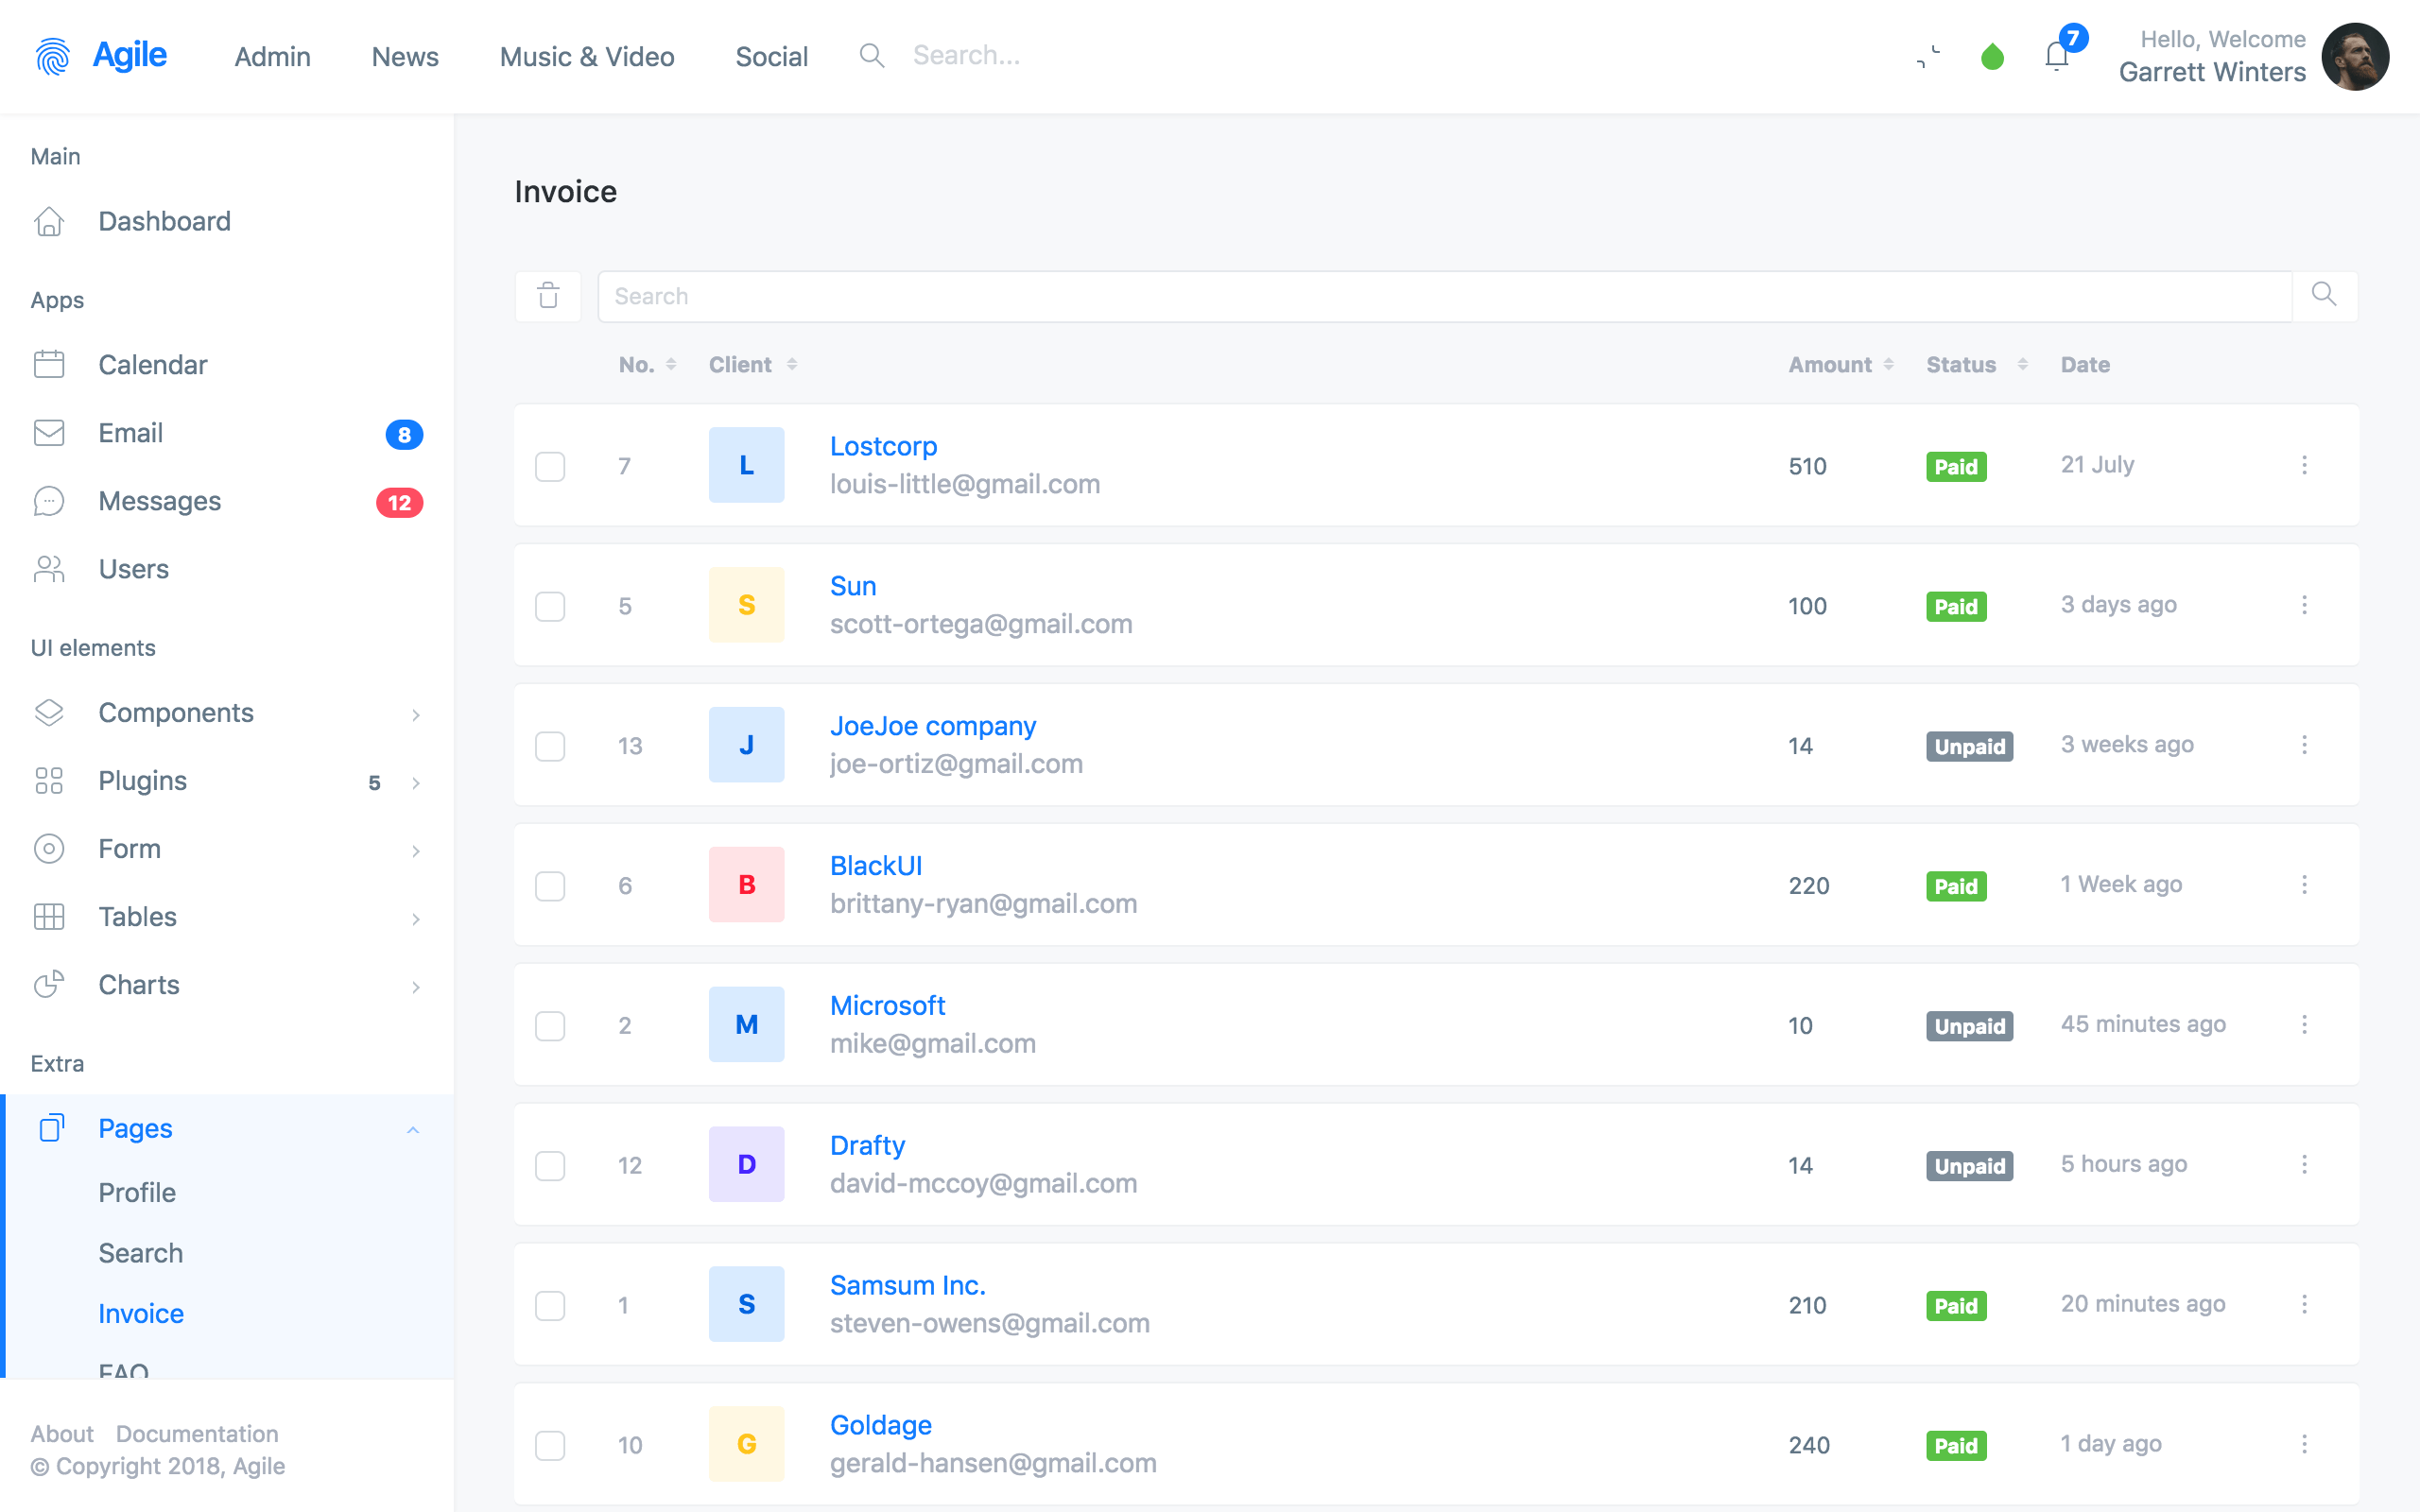The image size is (2420, 1512).
Task: Toggle checkbox for Microsoft invoice row
Action: point(549,1024)
